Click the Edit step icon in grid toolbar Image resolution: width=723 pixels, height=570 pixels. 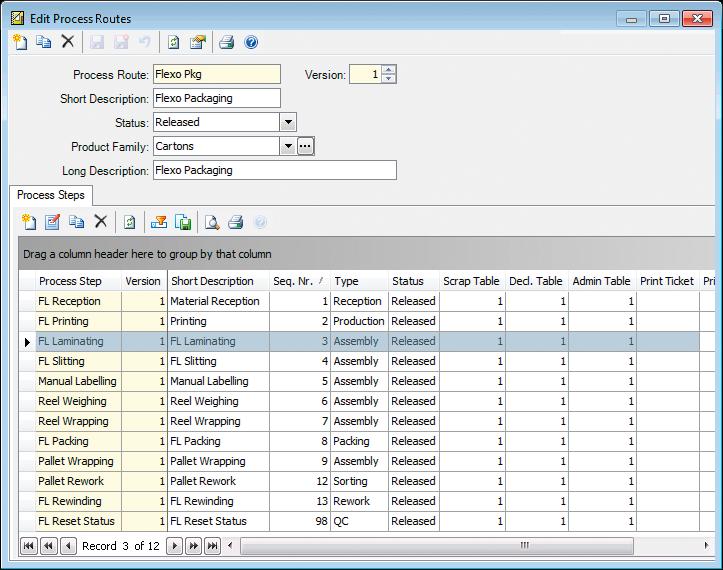coord(53,222)
